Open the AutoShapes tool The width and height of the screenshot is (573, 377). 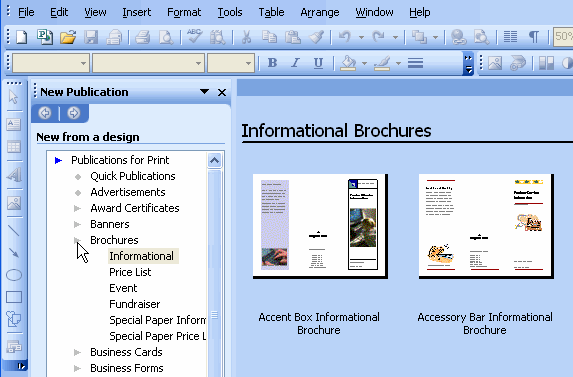click(14, 319)
